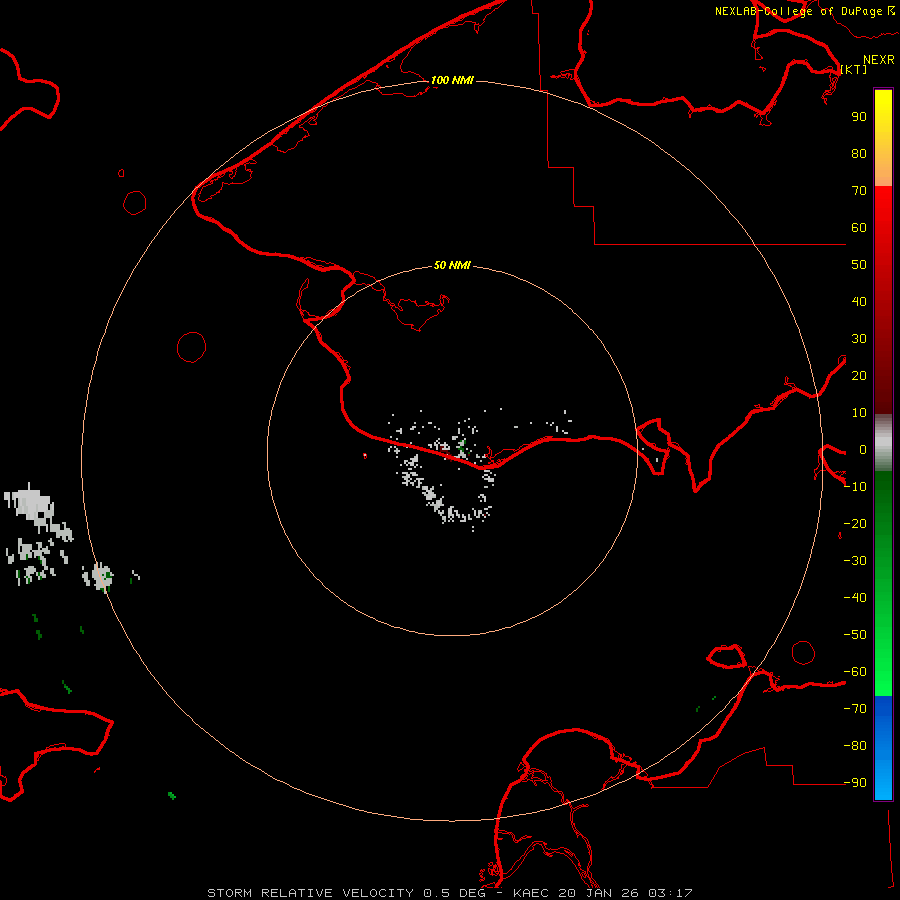
Task: Click the -10 value on the velocity scale
Action: tap(855, 487)
